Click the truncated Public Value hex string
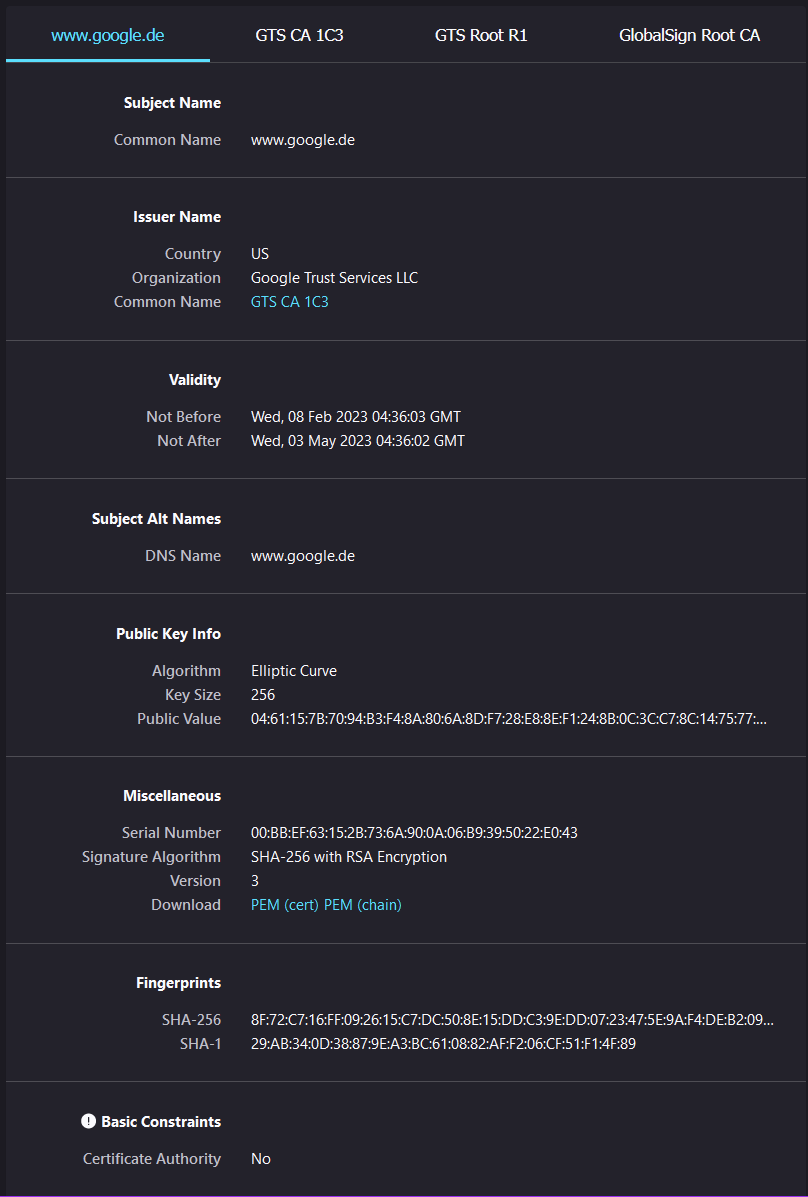Viewport: 808px width, 1197px height. tap(508, 718)
